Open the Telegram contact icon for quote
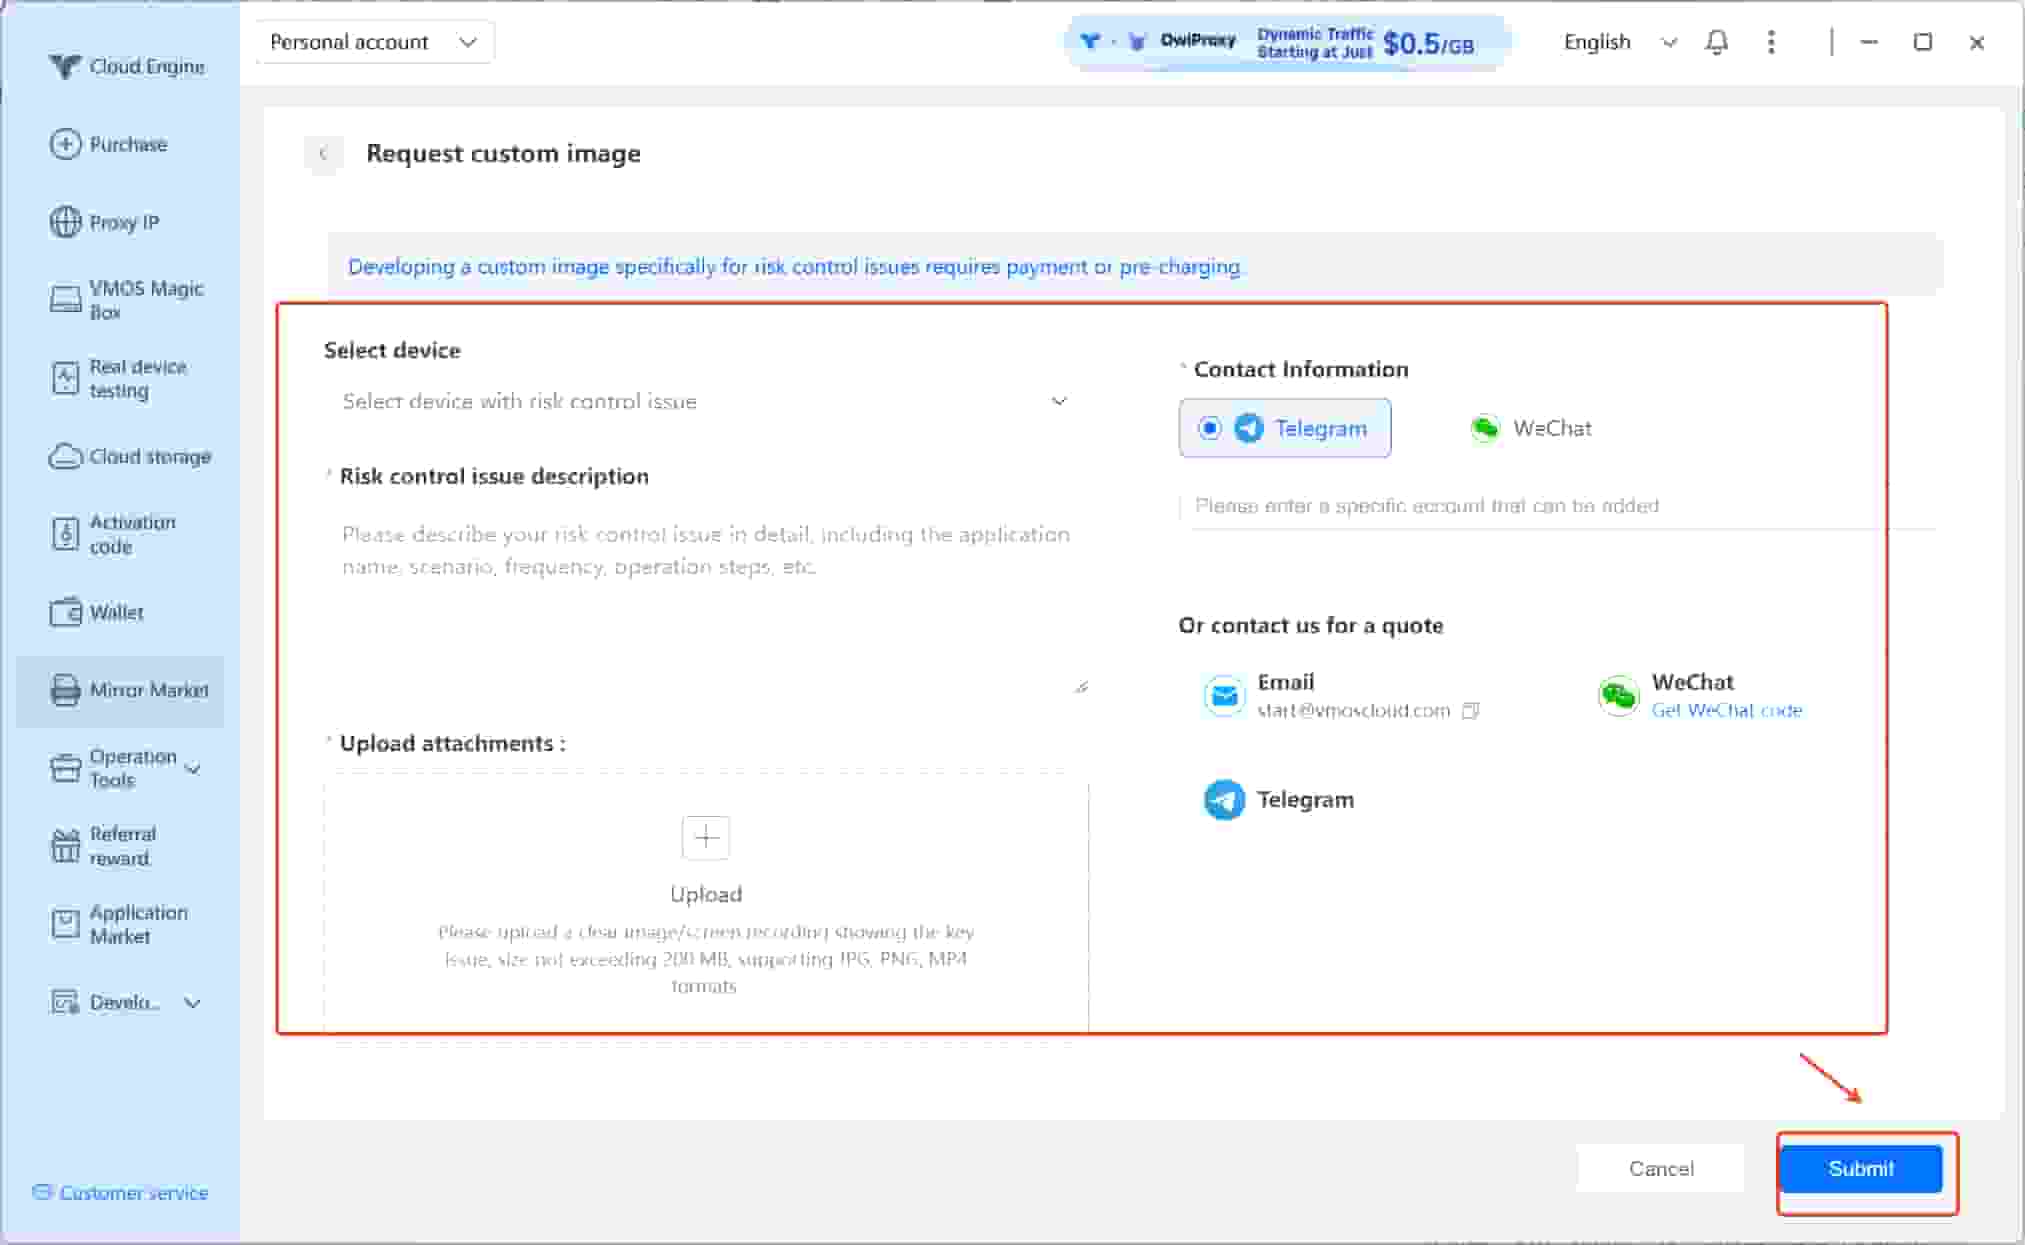This screenshot has width=2025, height=1245. click(1224, 800)
